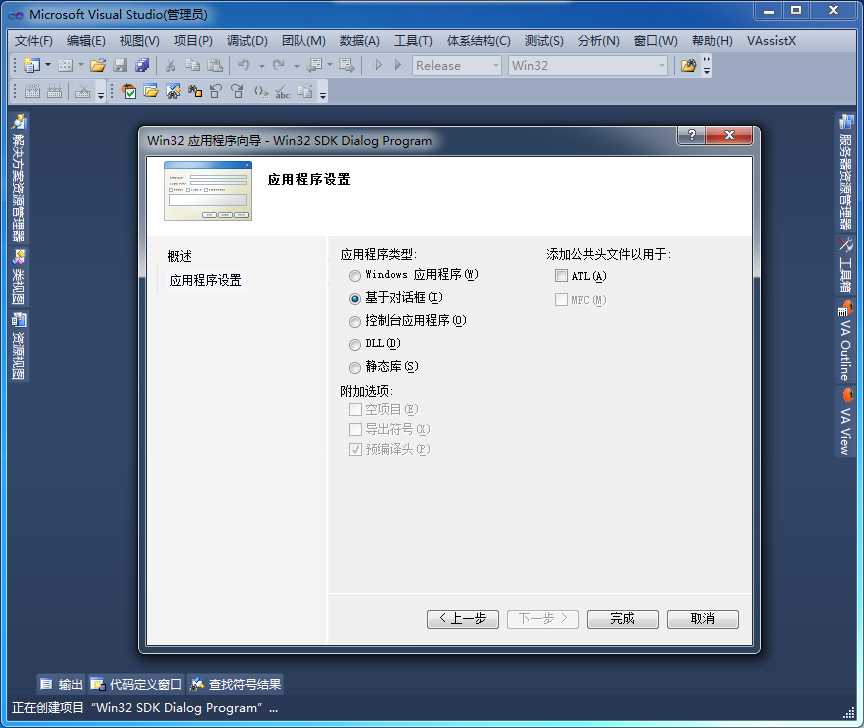Click VA Find References icon
Image resolution: width=864 pixels, height=728 pixels.
coord(195,91)
